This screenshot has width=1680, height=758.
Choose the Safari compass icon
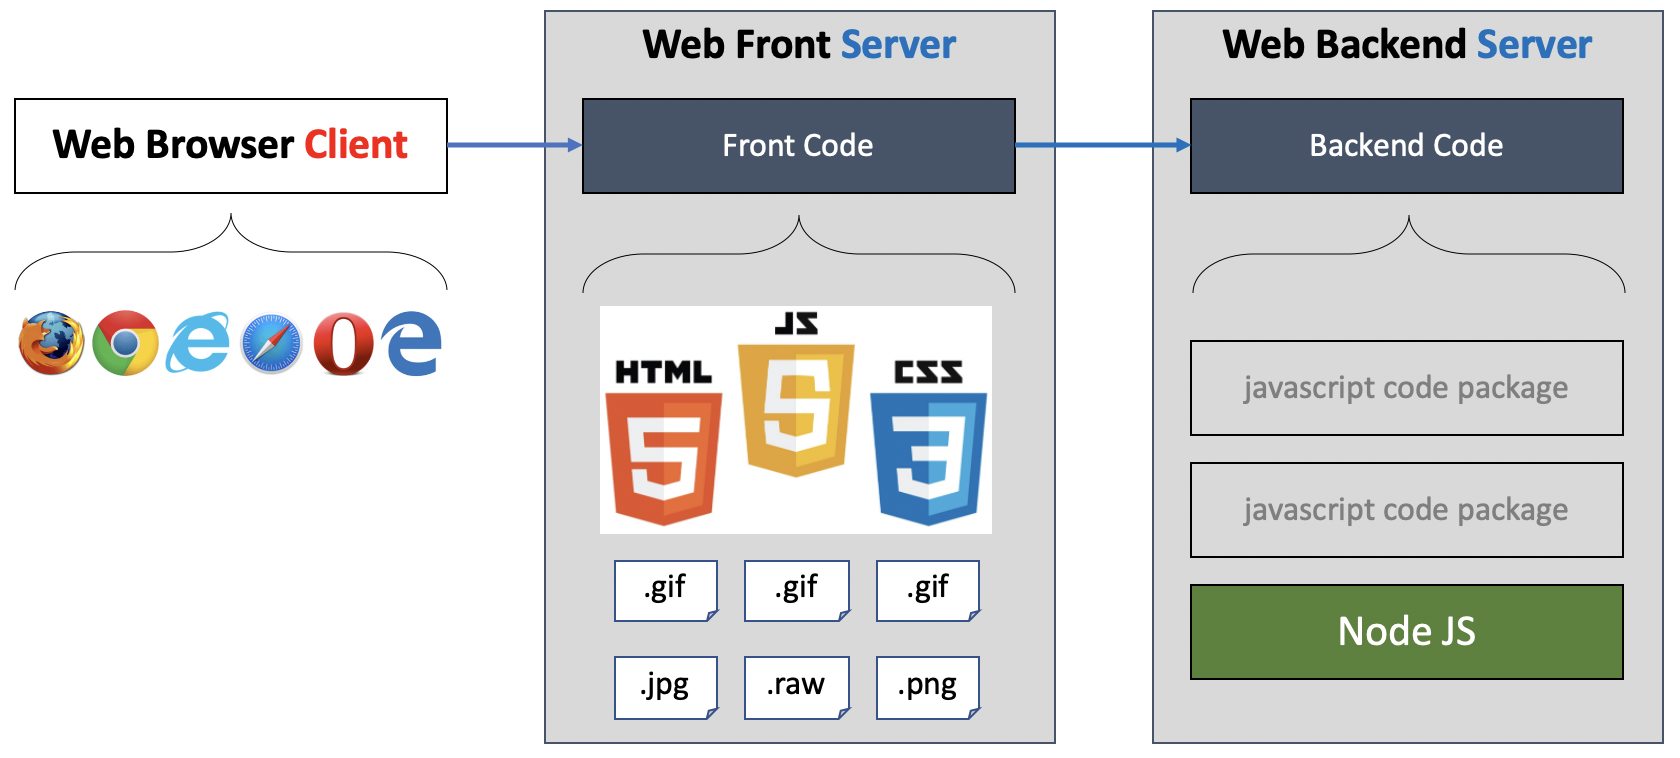click(x=271, y=344)
